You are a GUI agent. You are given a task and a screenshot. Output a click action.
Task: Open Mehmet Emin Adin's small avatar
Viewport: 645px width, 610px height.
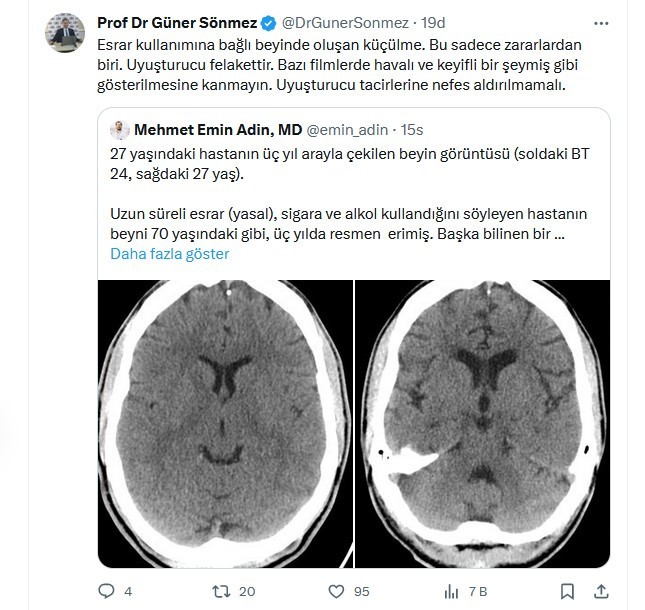[x=120, y=130]
